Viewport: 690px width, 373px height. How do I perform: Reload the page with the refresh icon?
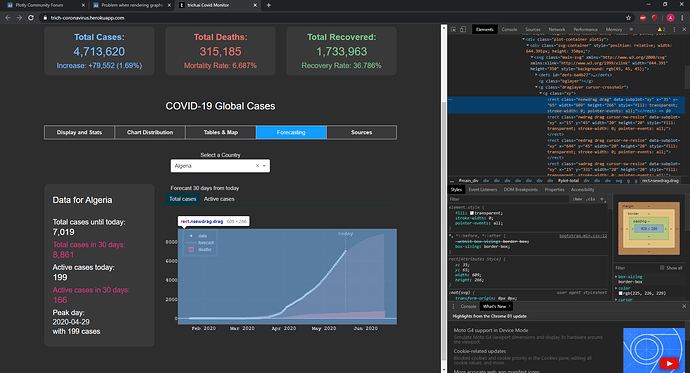click(x=31, y=18)
